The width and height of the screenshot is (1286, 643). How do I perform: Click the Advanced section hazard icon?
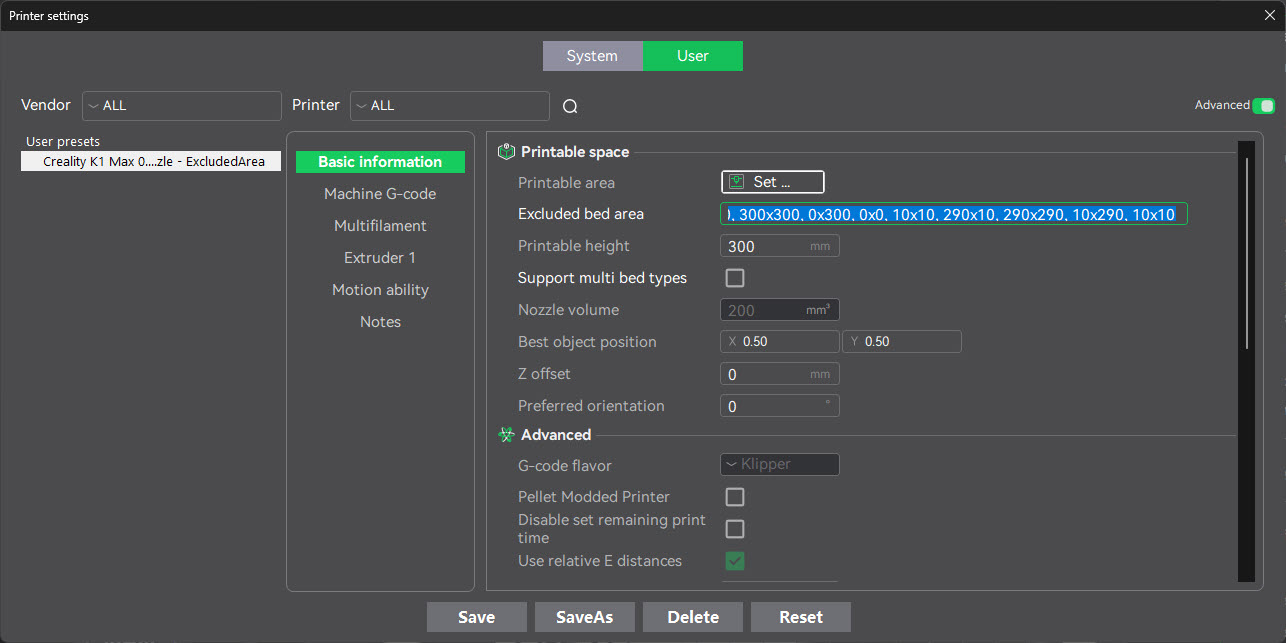[x=505, y=435]
